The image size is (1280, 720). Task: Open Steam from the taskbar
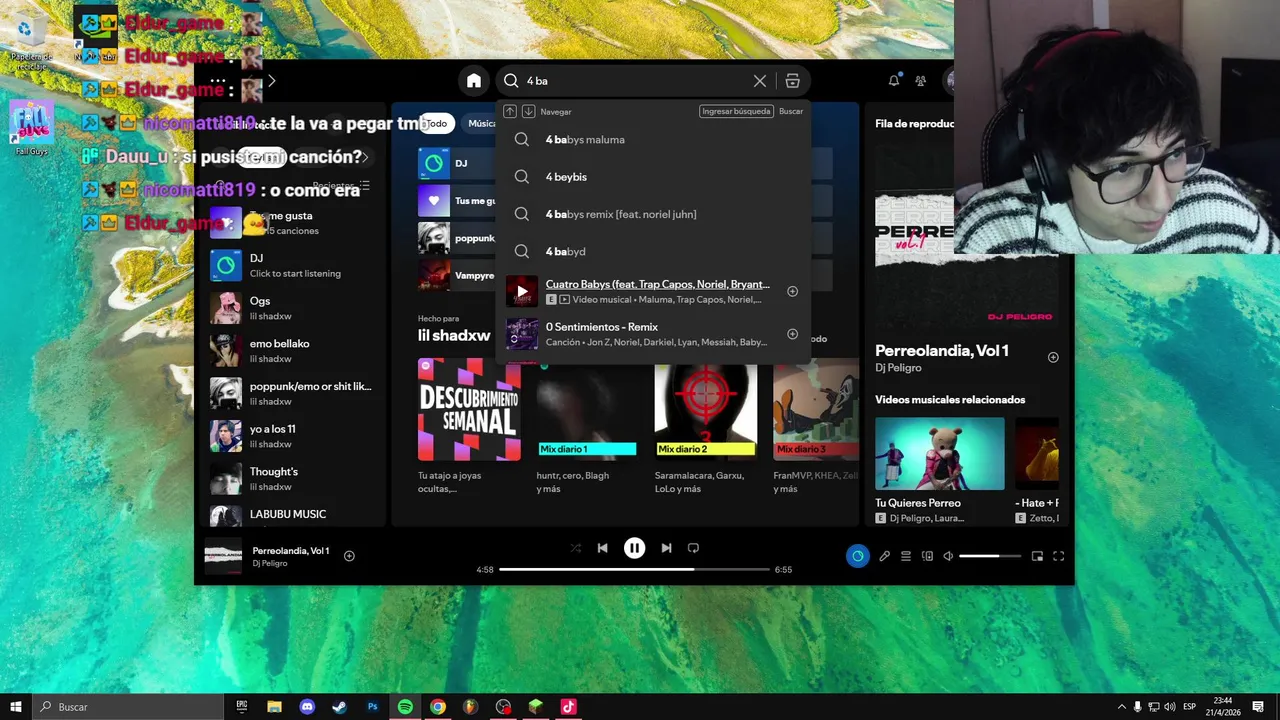point(339,707)
